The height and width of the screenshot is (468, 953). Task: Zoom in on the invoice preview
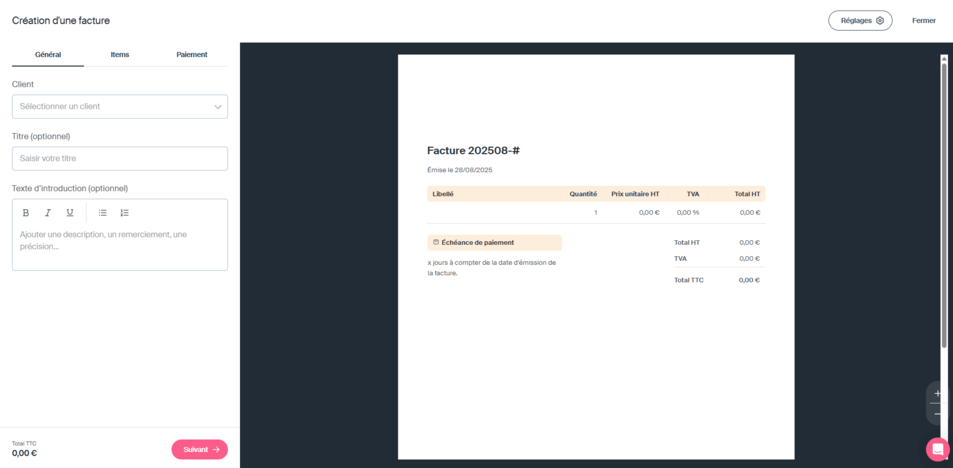pos(937,393)
